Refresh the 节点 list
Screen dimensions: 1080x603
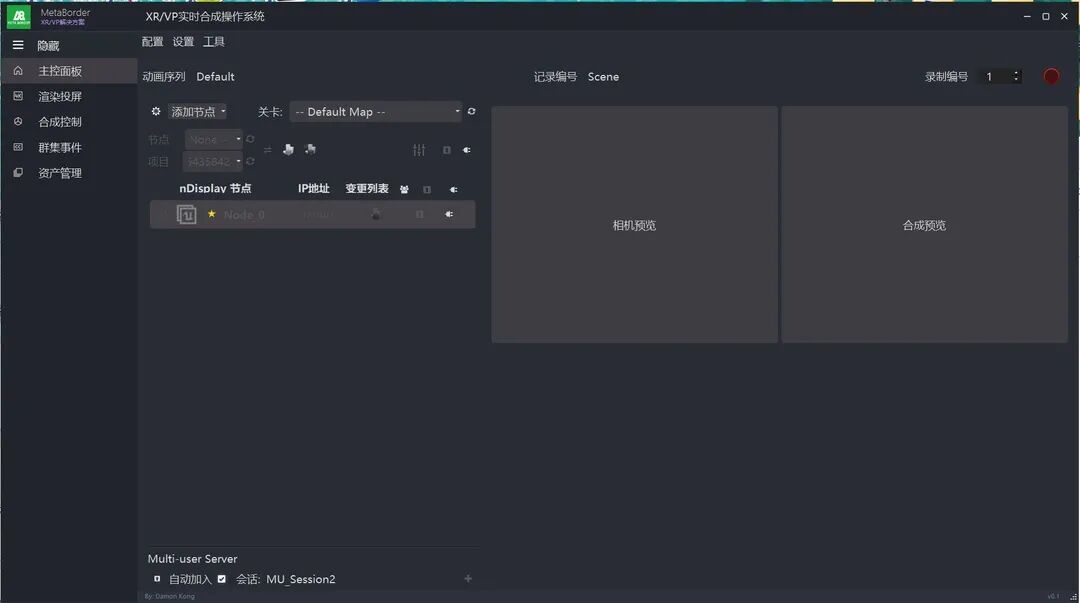coord(250,139)
